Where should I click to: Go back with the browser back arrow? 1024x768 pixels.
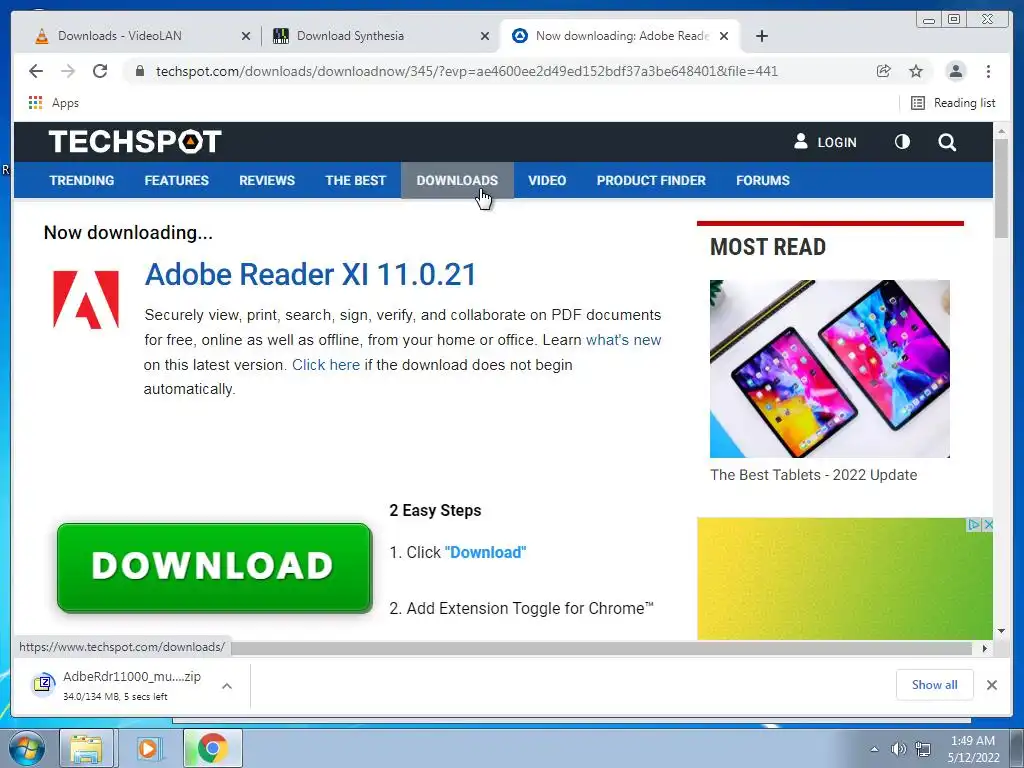pos(36,71)
